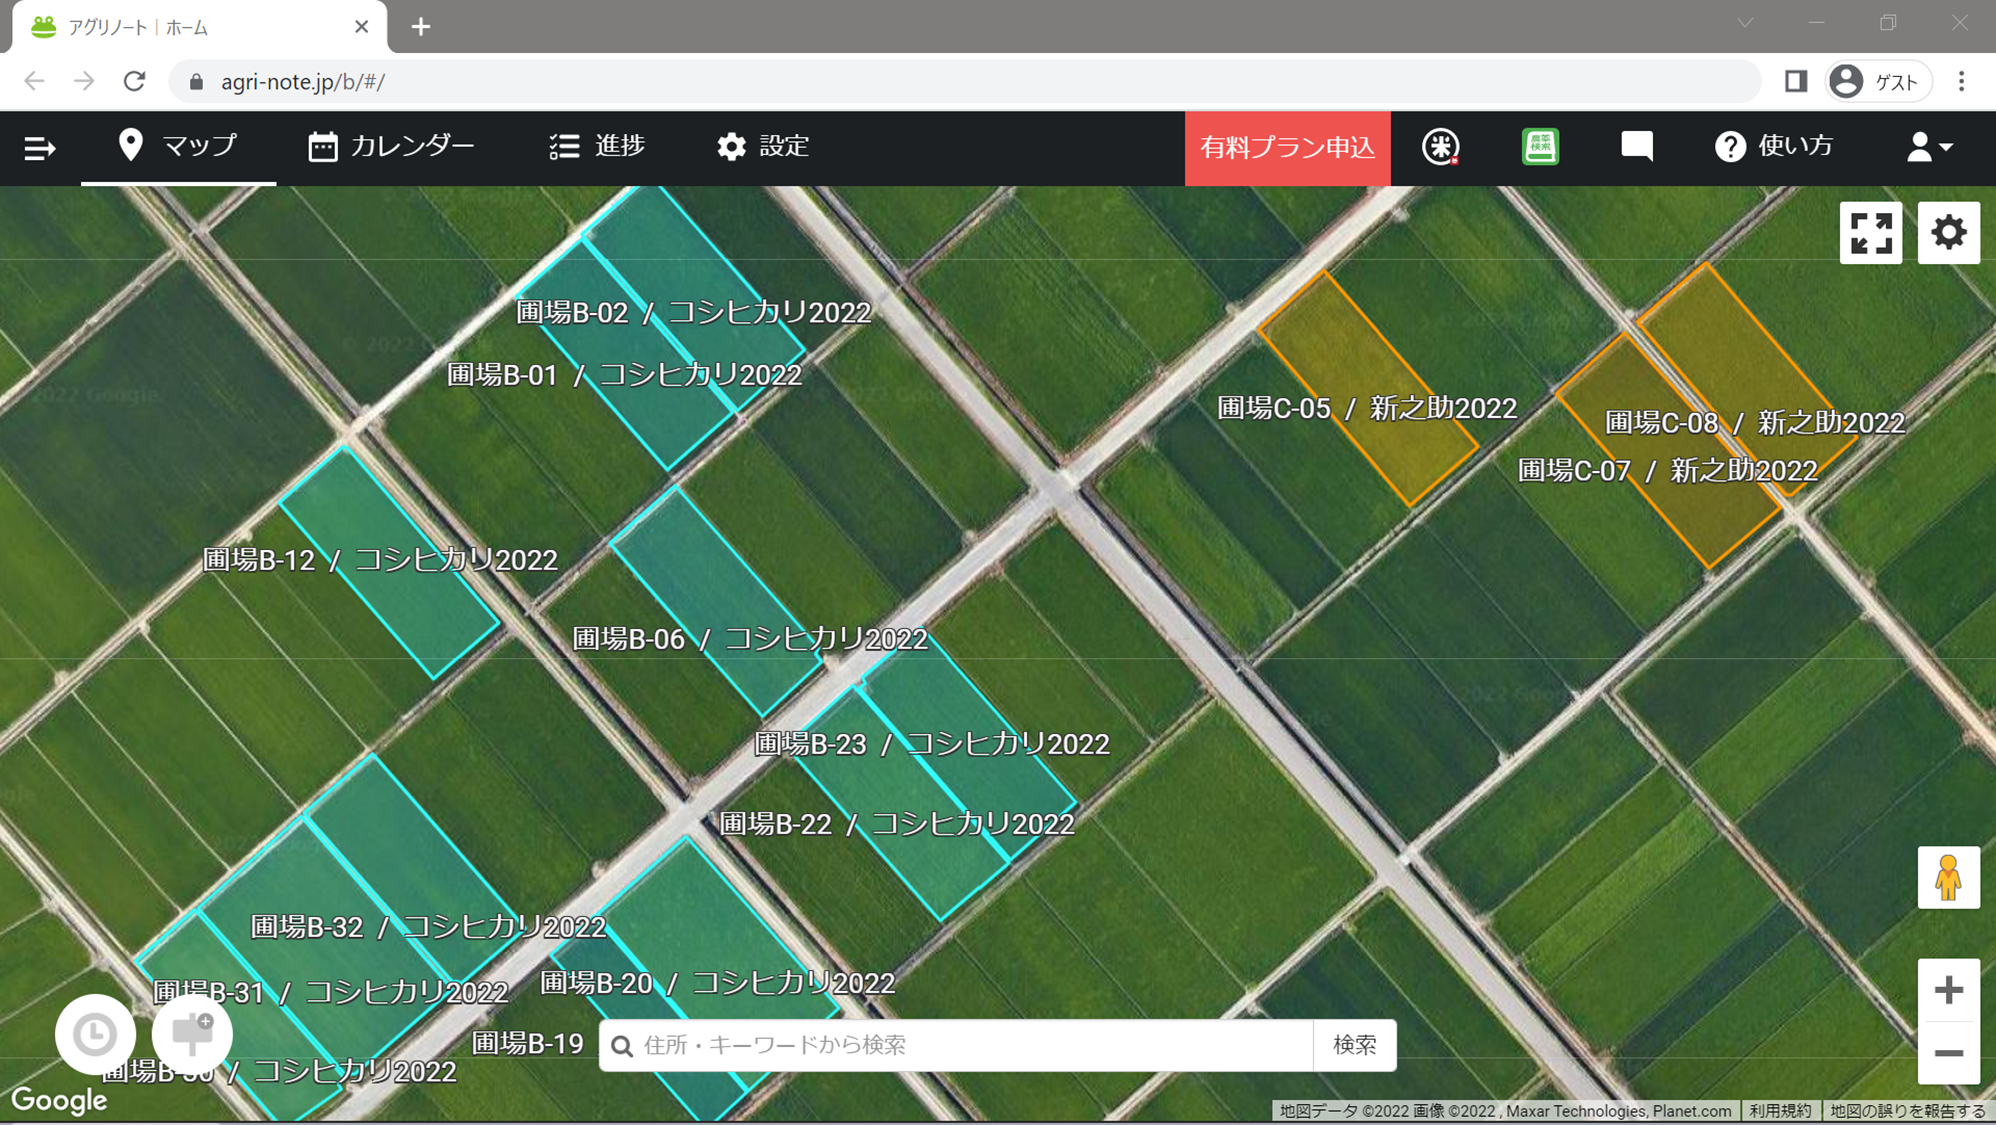Image resolution: width=1996 pixels, height=1125 pixels.
Task: Zoom out on the map
Action: 1948,1053
